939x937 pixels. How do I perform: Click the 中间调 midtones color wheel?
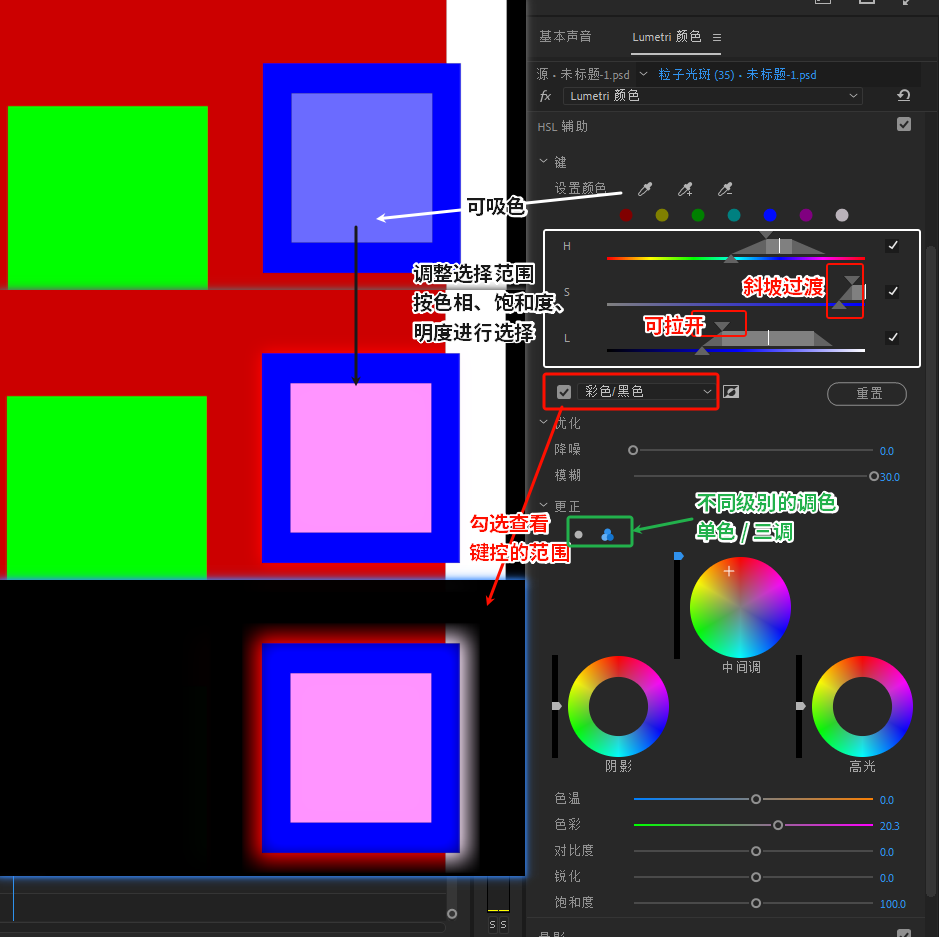coord(740,607)
